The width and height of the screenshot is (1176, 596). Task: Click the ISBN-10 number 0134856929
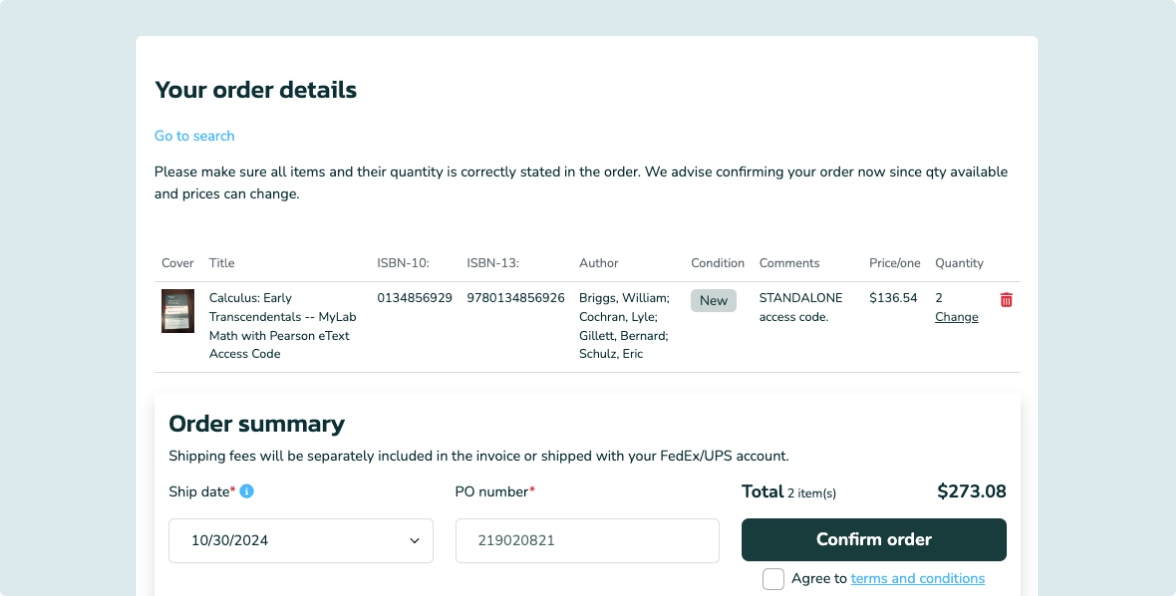pos(415,298)
